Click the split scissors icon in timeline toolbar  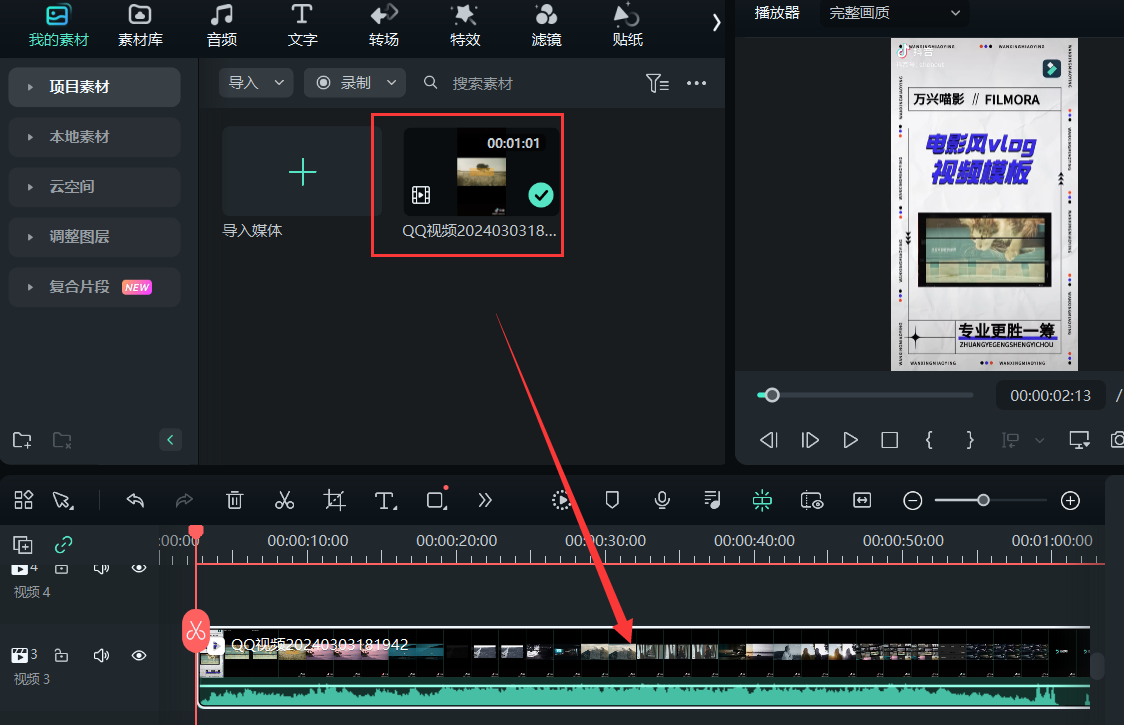pyautogui.click(x=285, y=500)
